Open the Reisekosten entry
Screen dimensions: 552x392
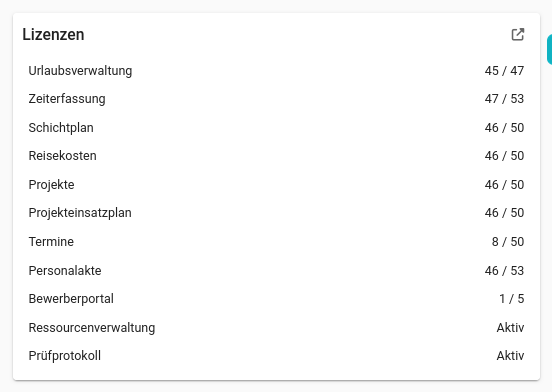point(276,156)
